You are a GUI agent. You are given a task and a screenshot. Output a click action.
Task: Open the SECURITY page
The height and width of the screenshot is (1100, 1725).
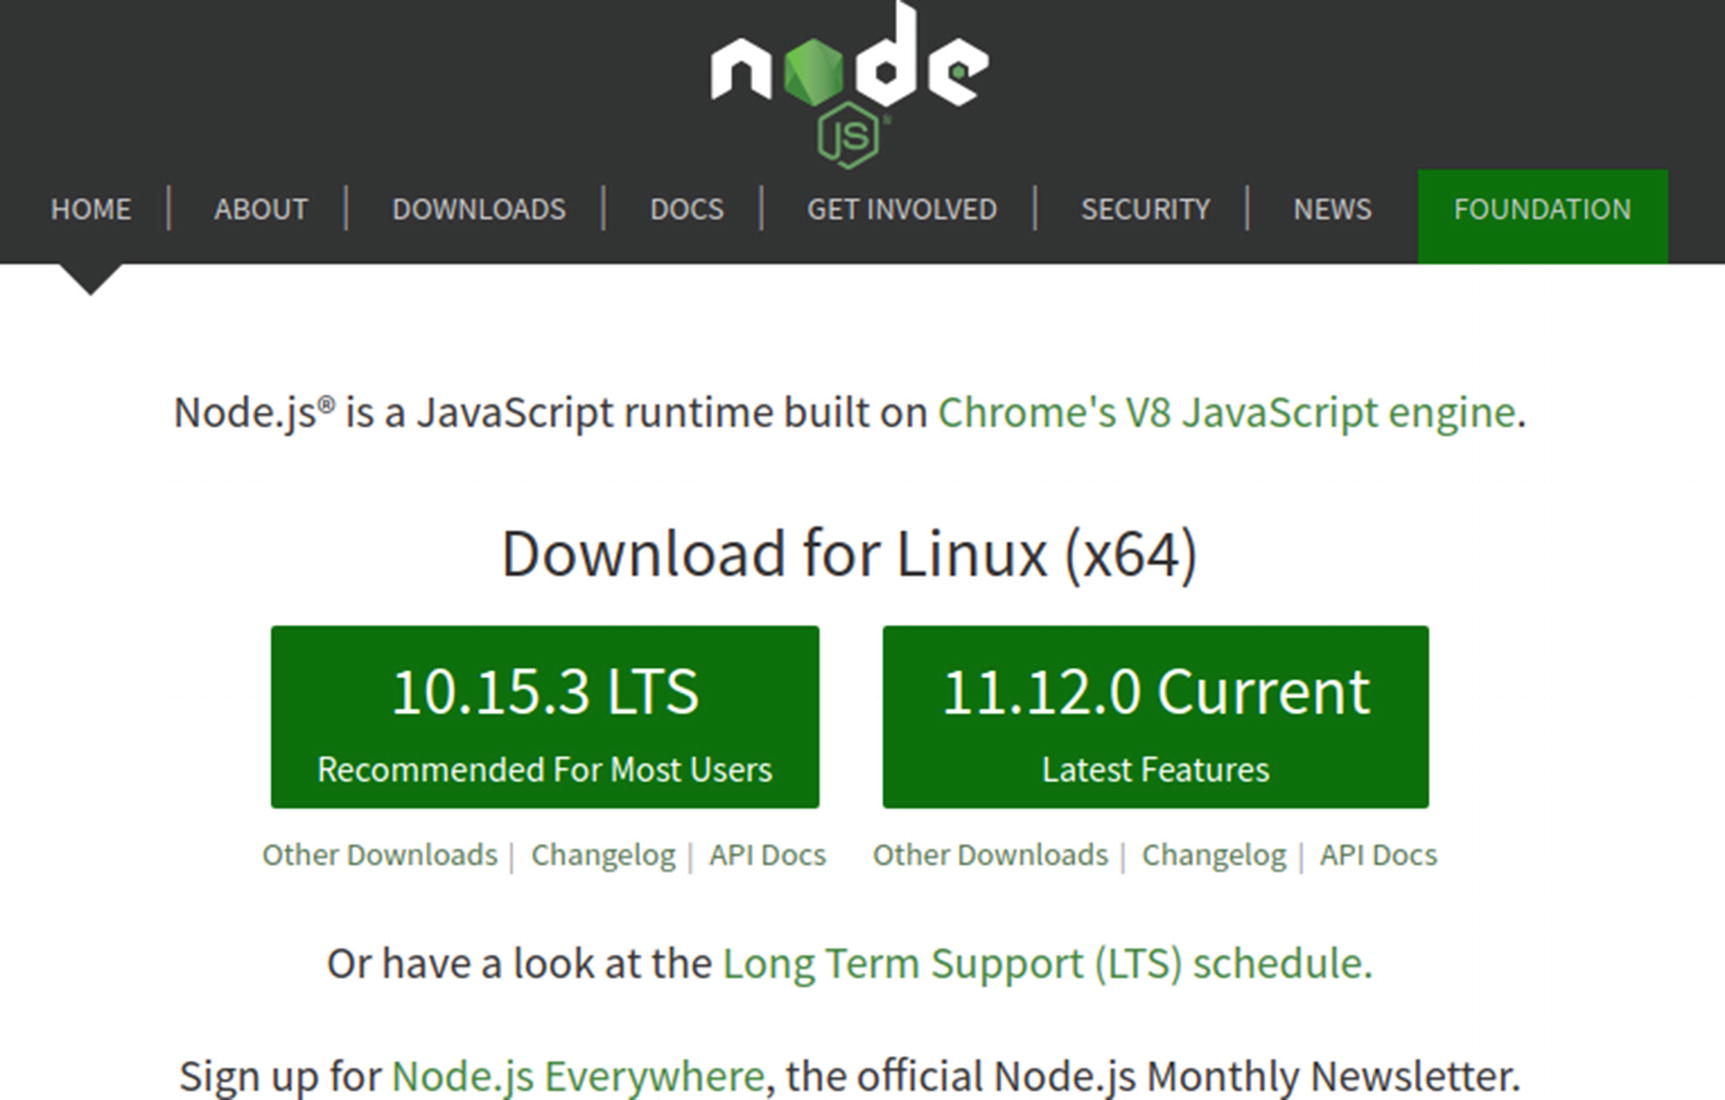pyautogui.click(x=1145, y=209)
